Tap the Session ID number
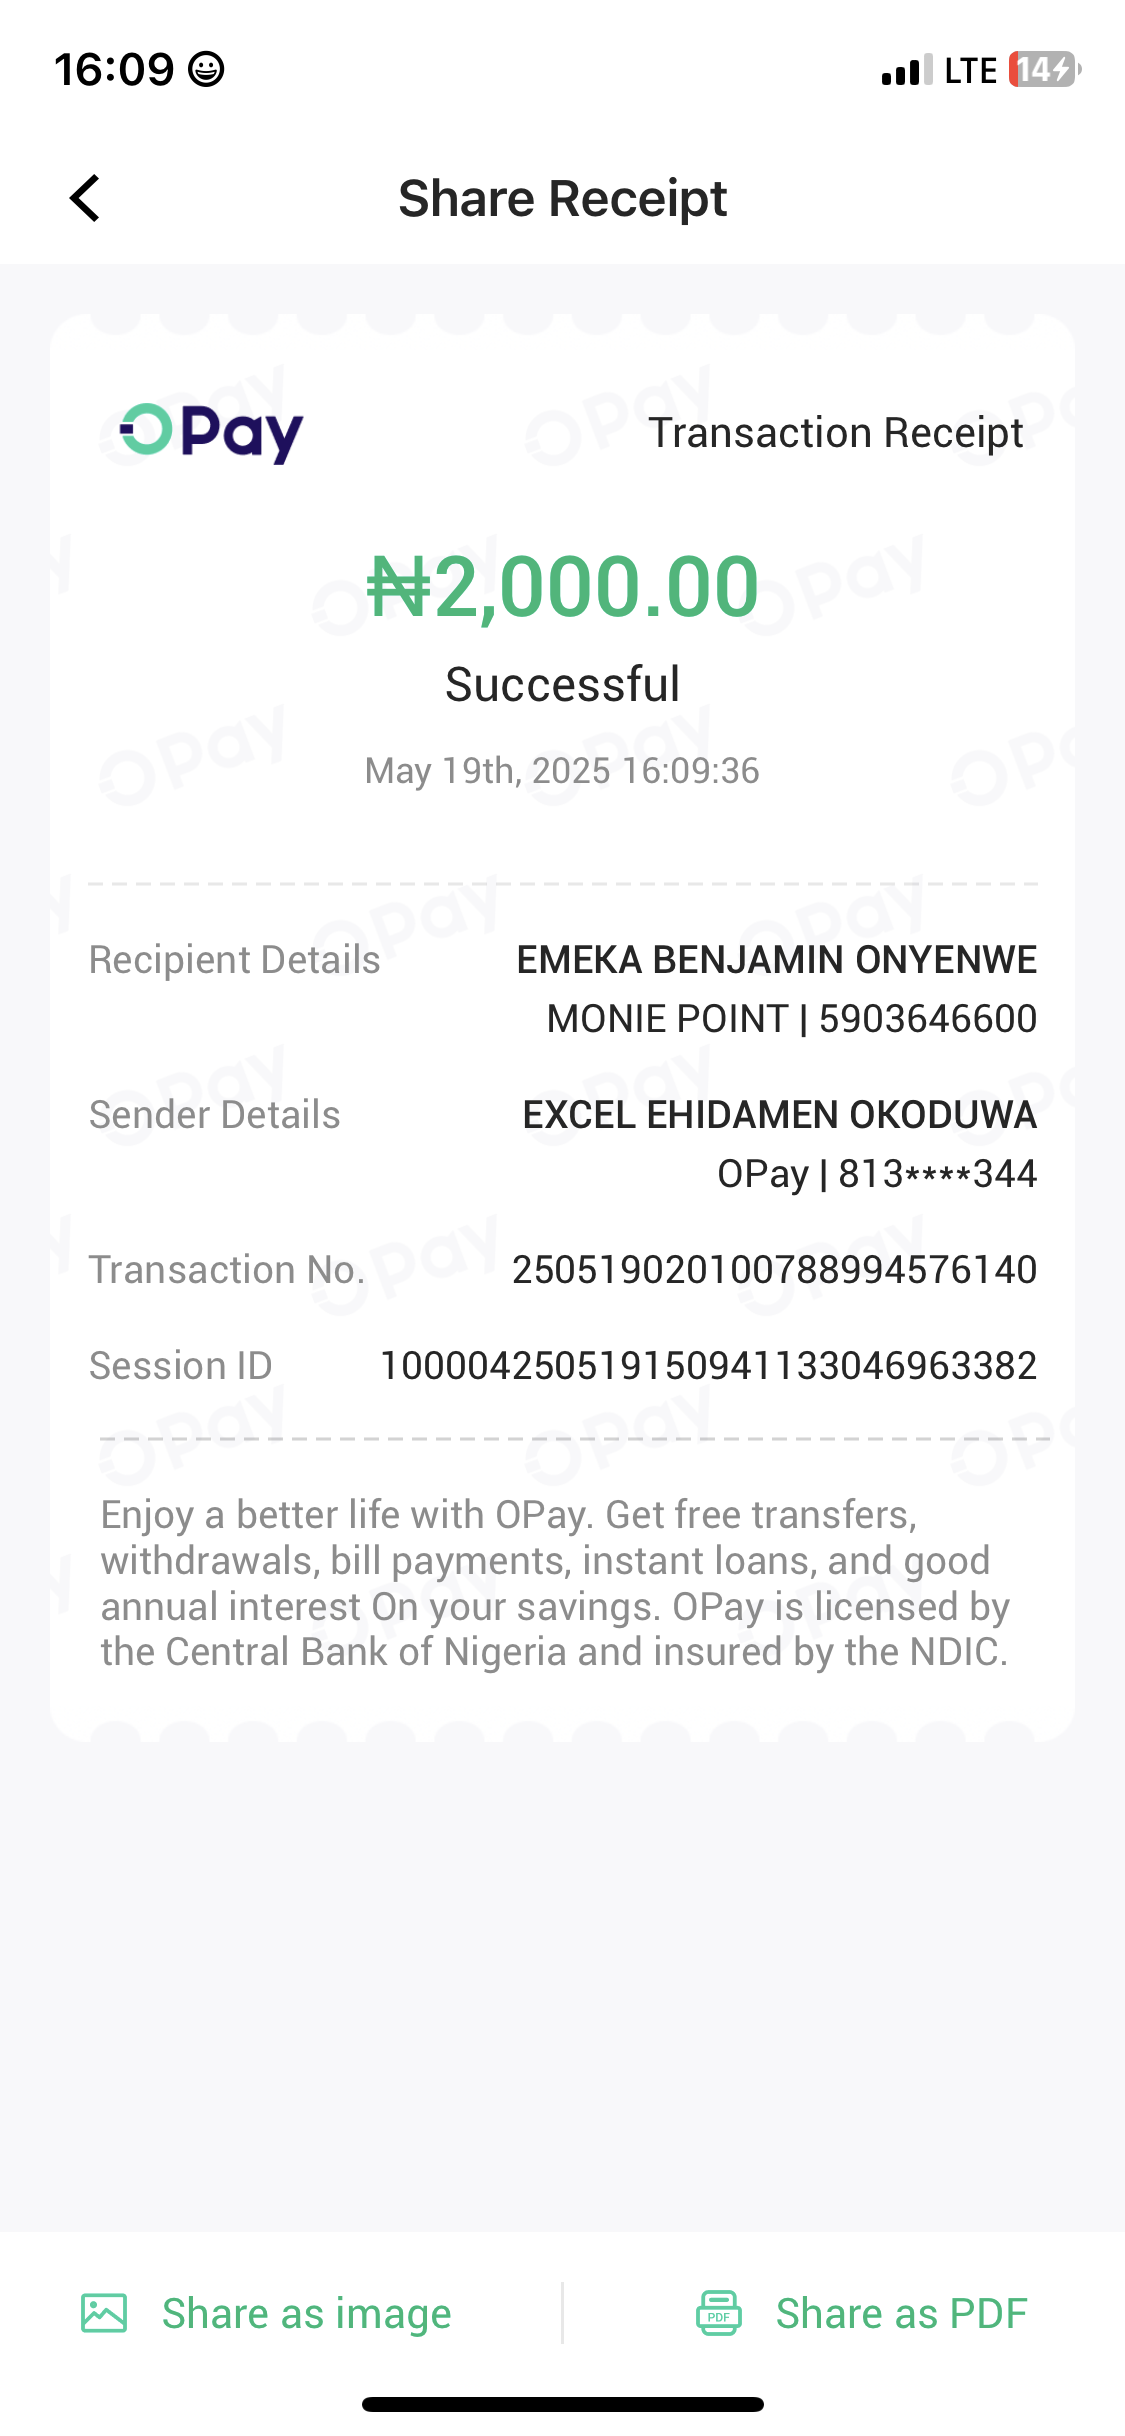This screenshot has height=2436, width=1125. point(708,1366)
